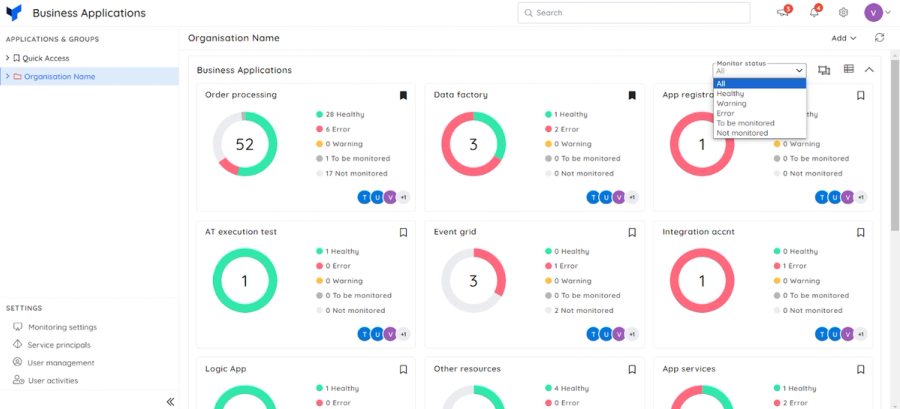Bookmark the Integration accnt card
Screen dimensions: 900x409
point(860,232)
